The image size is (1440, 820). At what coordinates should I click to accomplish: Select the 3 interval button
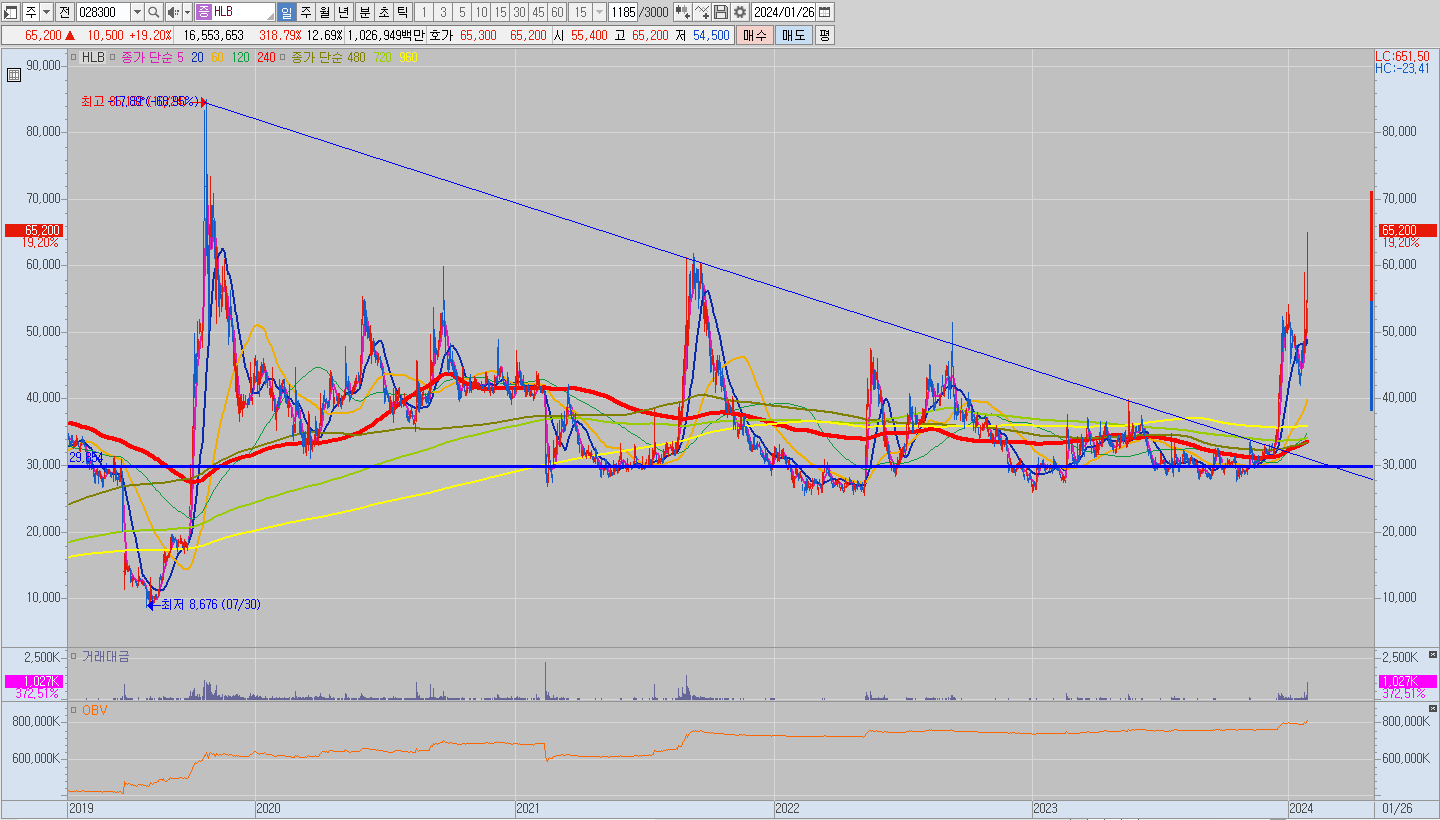click(442, 12)
